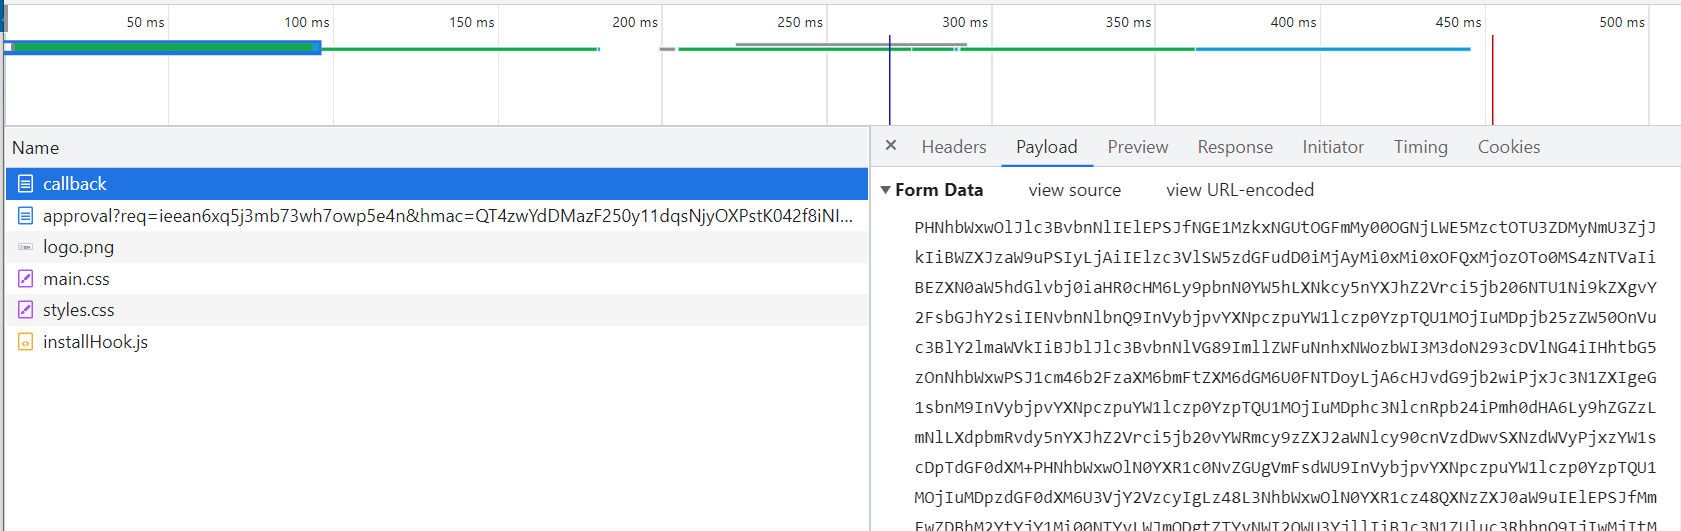This screenshot has width=1681, height=531.
Task: Click the first line of form data text
Action: (1285, 227)
